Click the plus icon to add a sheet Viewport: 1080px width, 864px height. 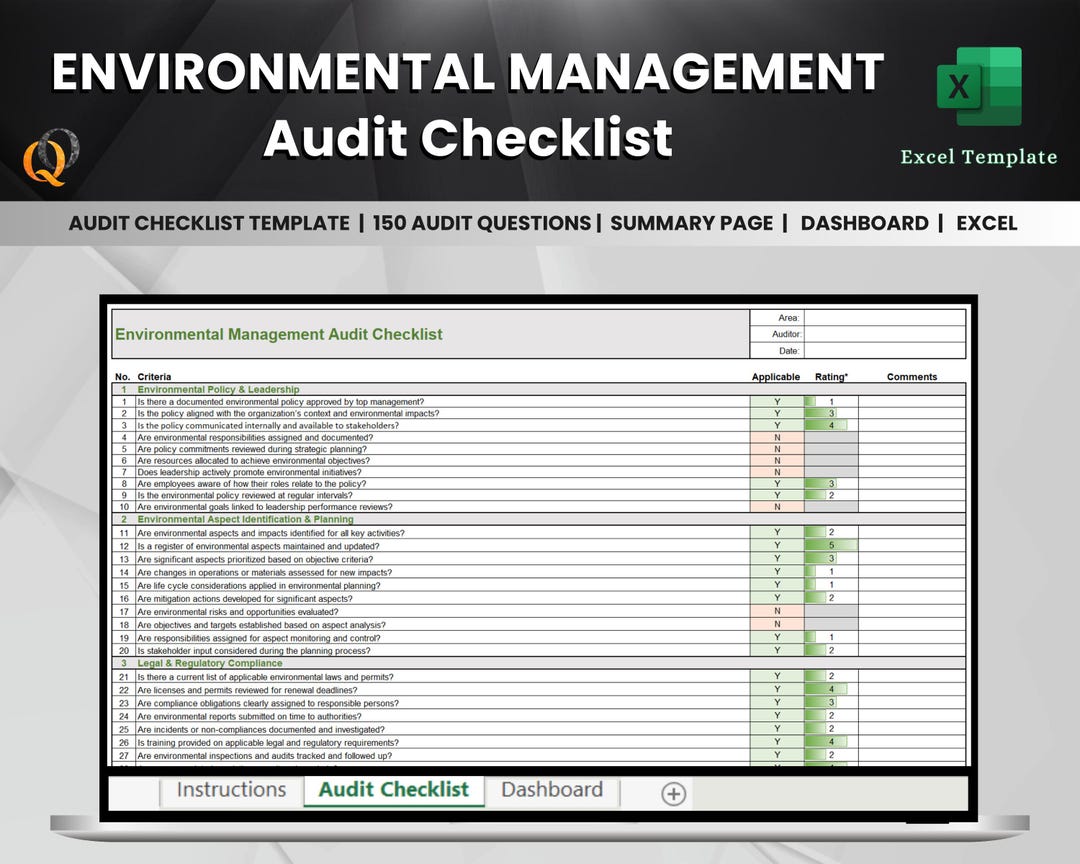[x=672, y=792]
